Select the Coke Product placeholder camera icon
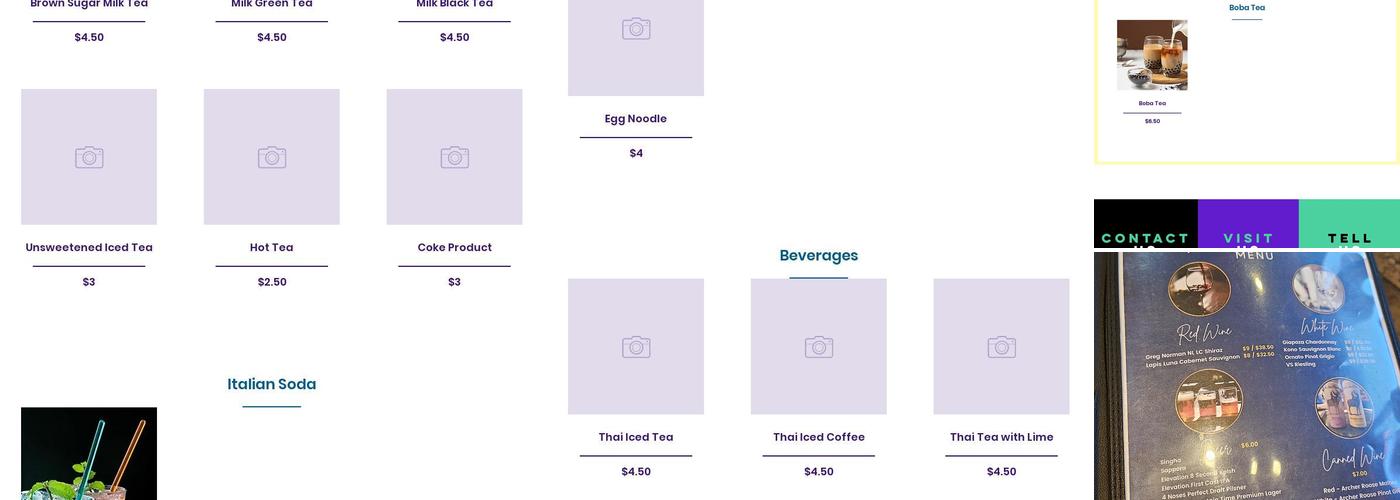 (455, 157)
